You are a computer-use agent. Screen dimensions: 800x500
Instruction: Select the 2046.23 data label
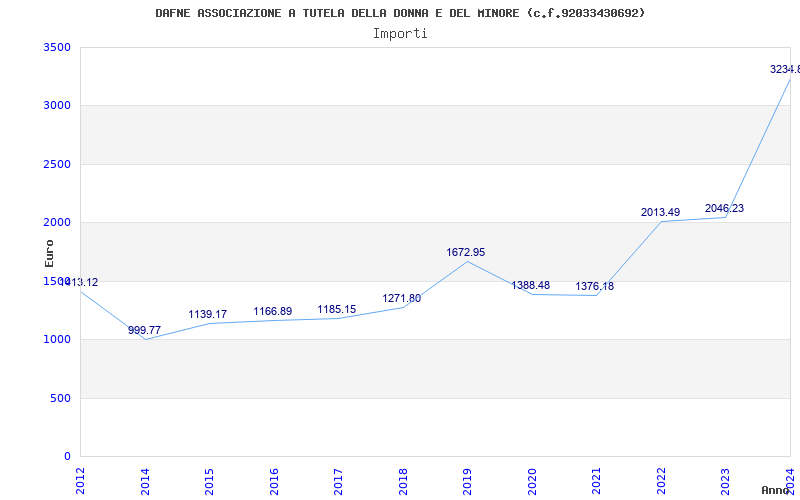724,208
